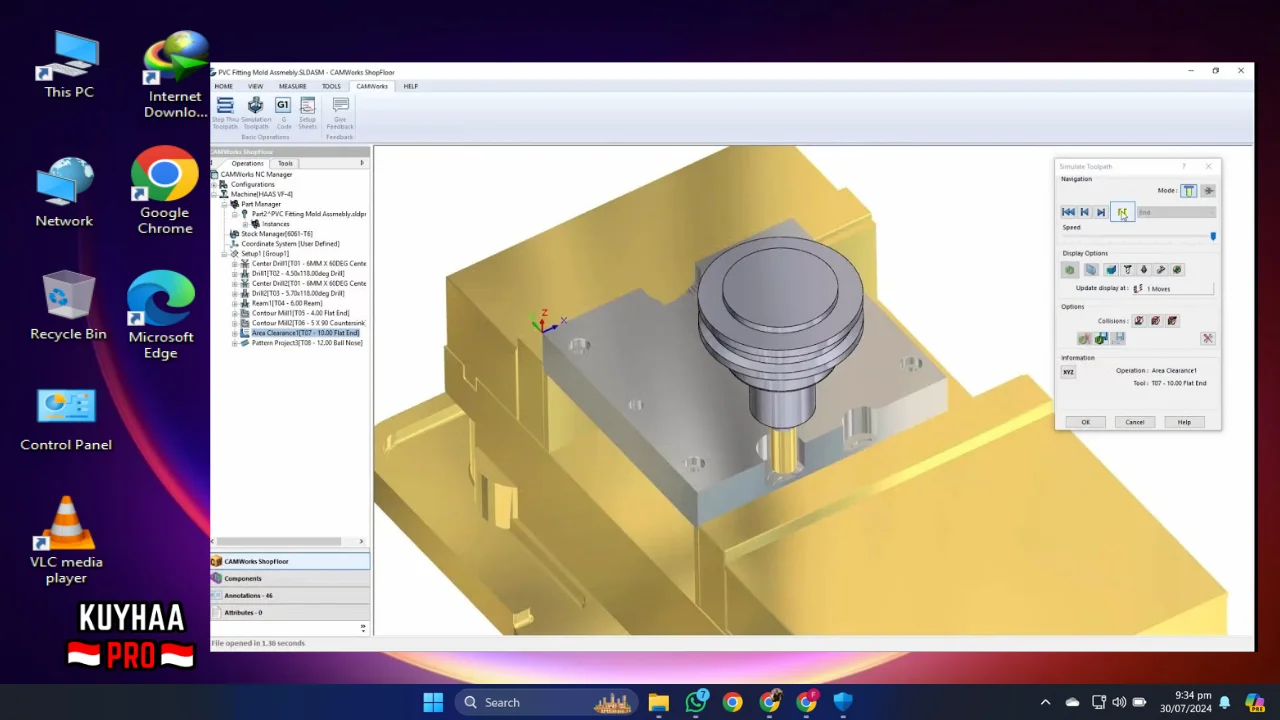The height and width of the screenshot is (720, 1280).
Task: Click the question mark in dialog title bar
Action: pyautogui.click(x=1184, y=166)
